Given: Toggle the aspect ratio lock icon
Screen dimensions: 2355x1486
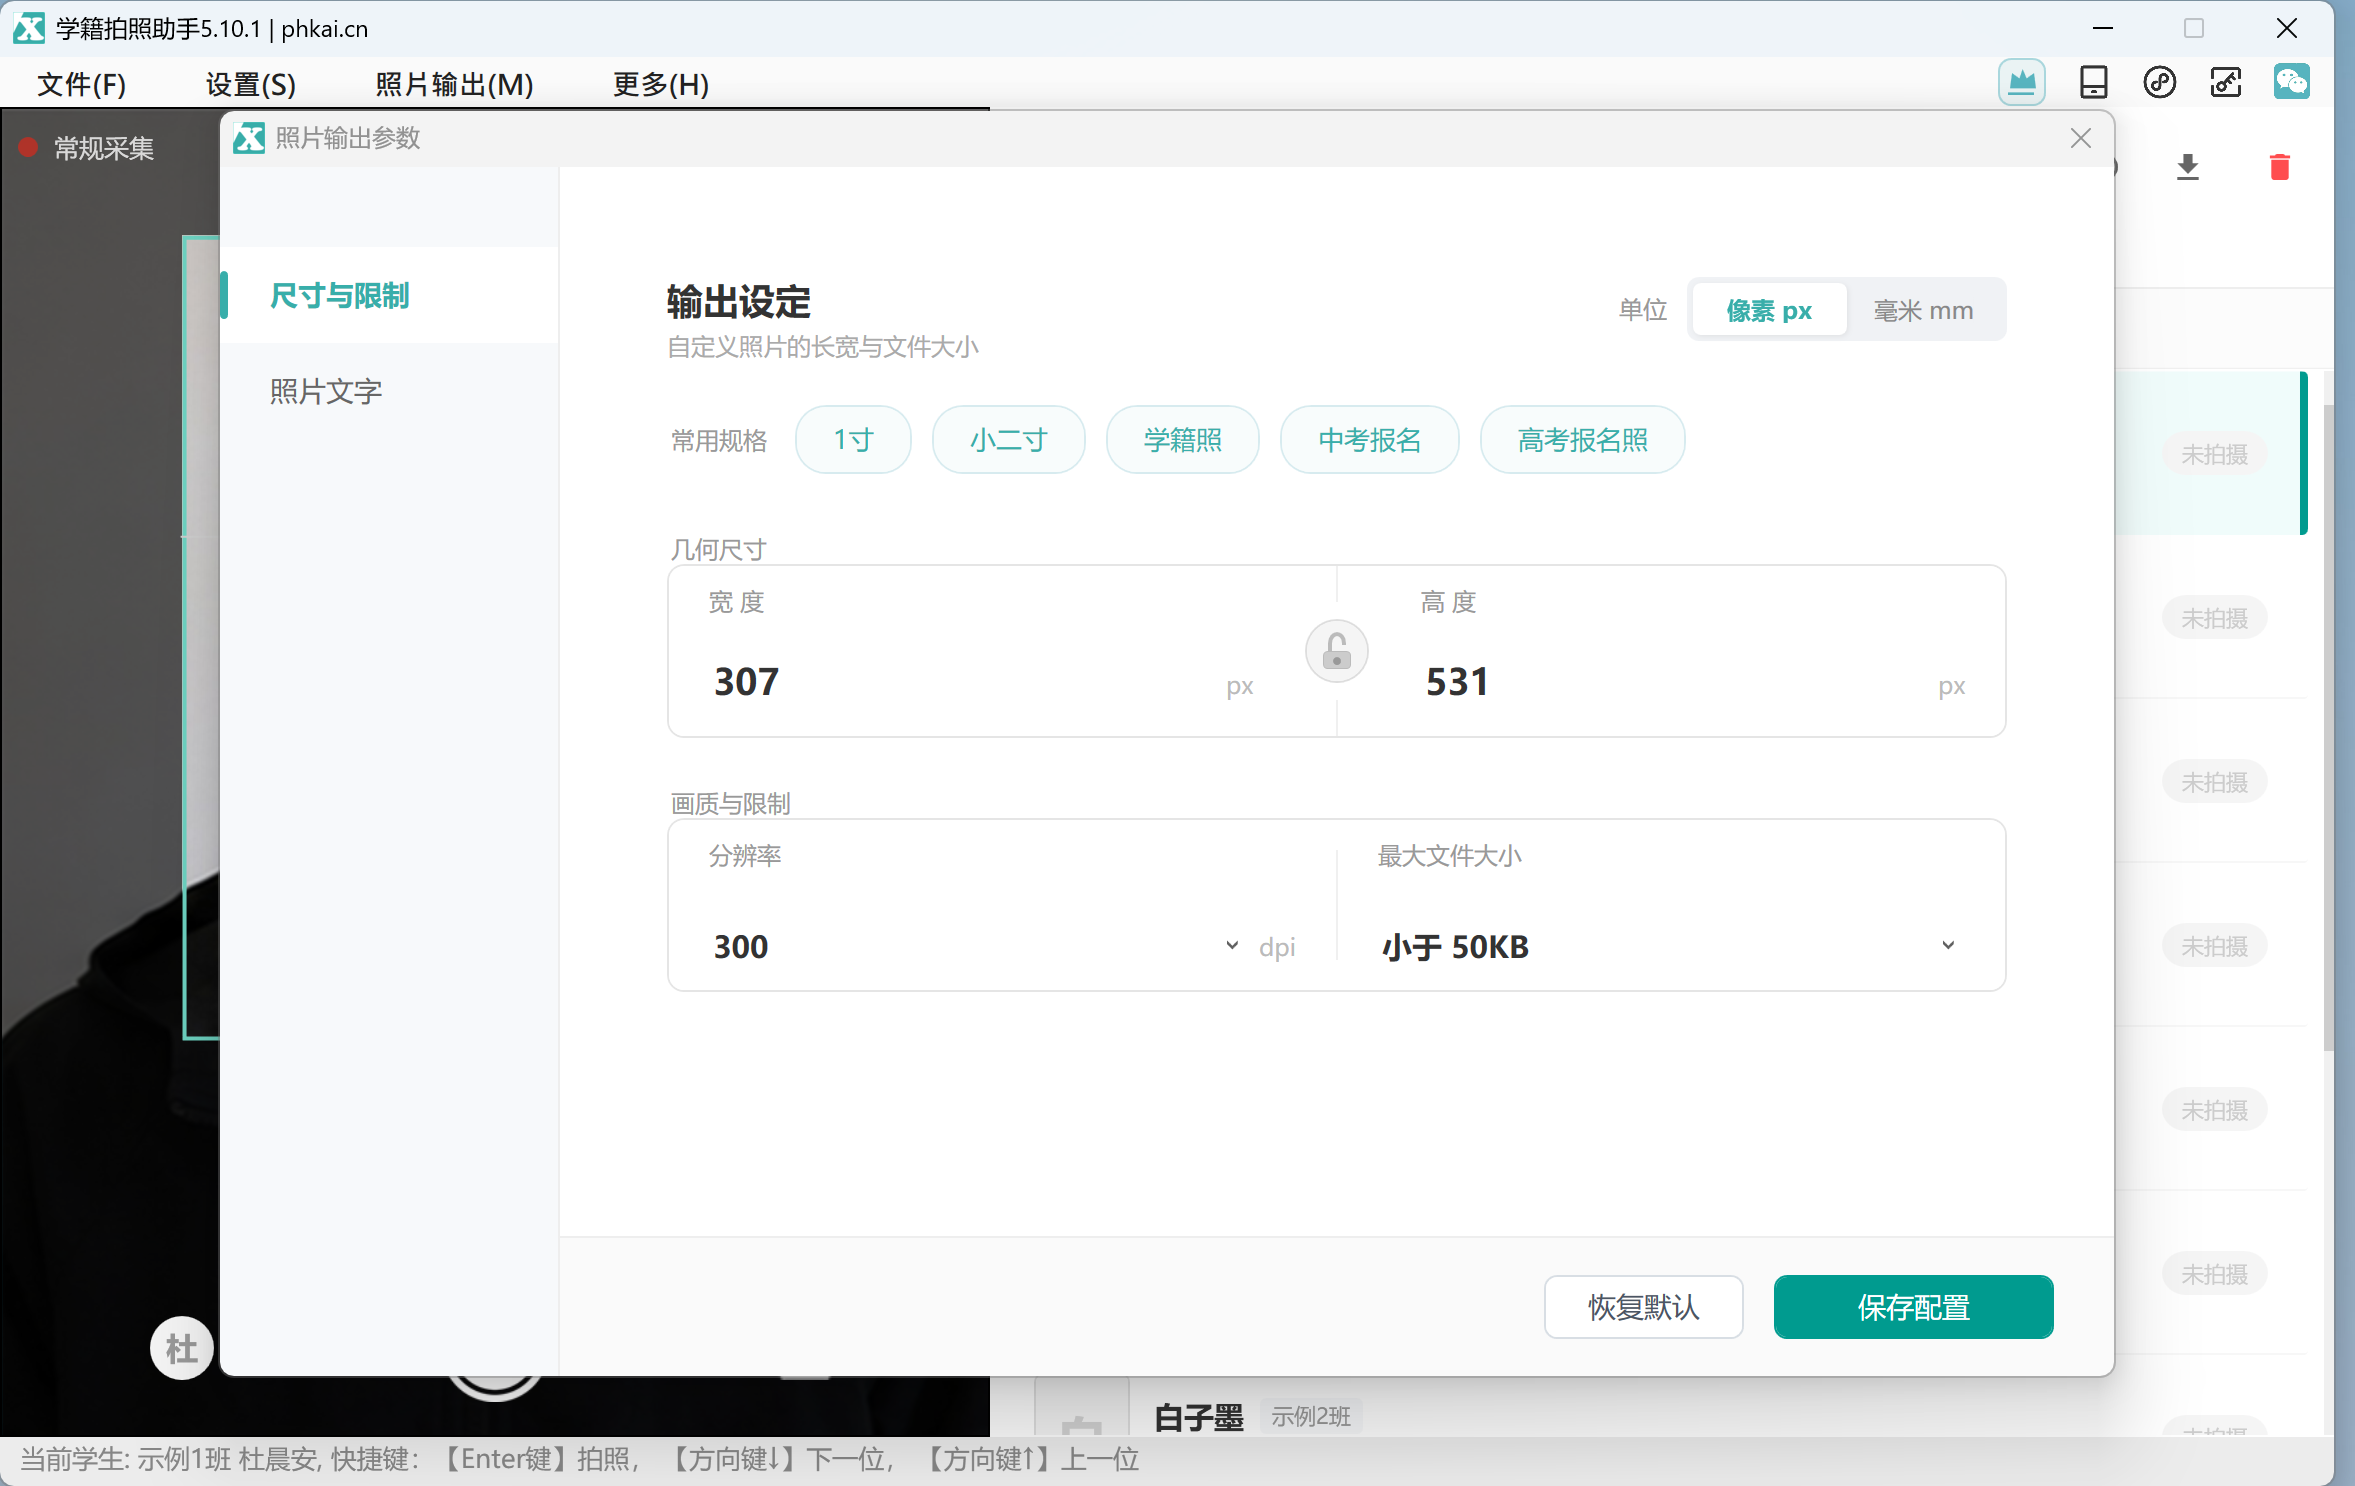Looking at the screenshot, I should [1336, 652].
